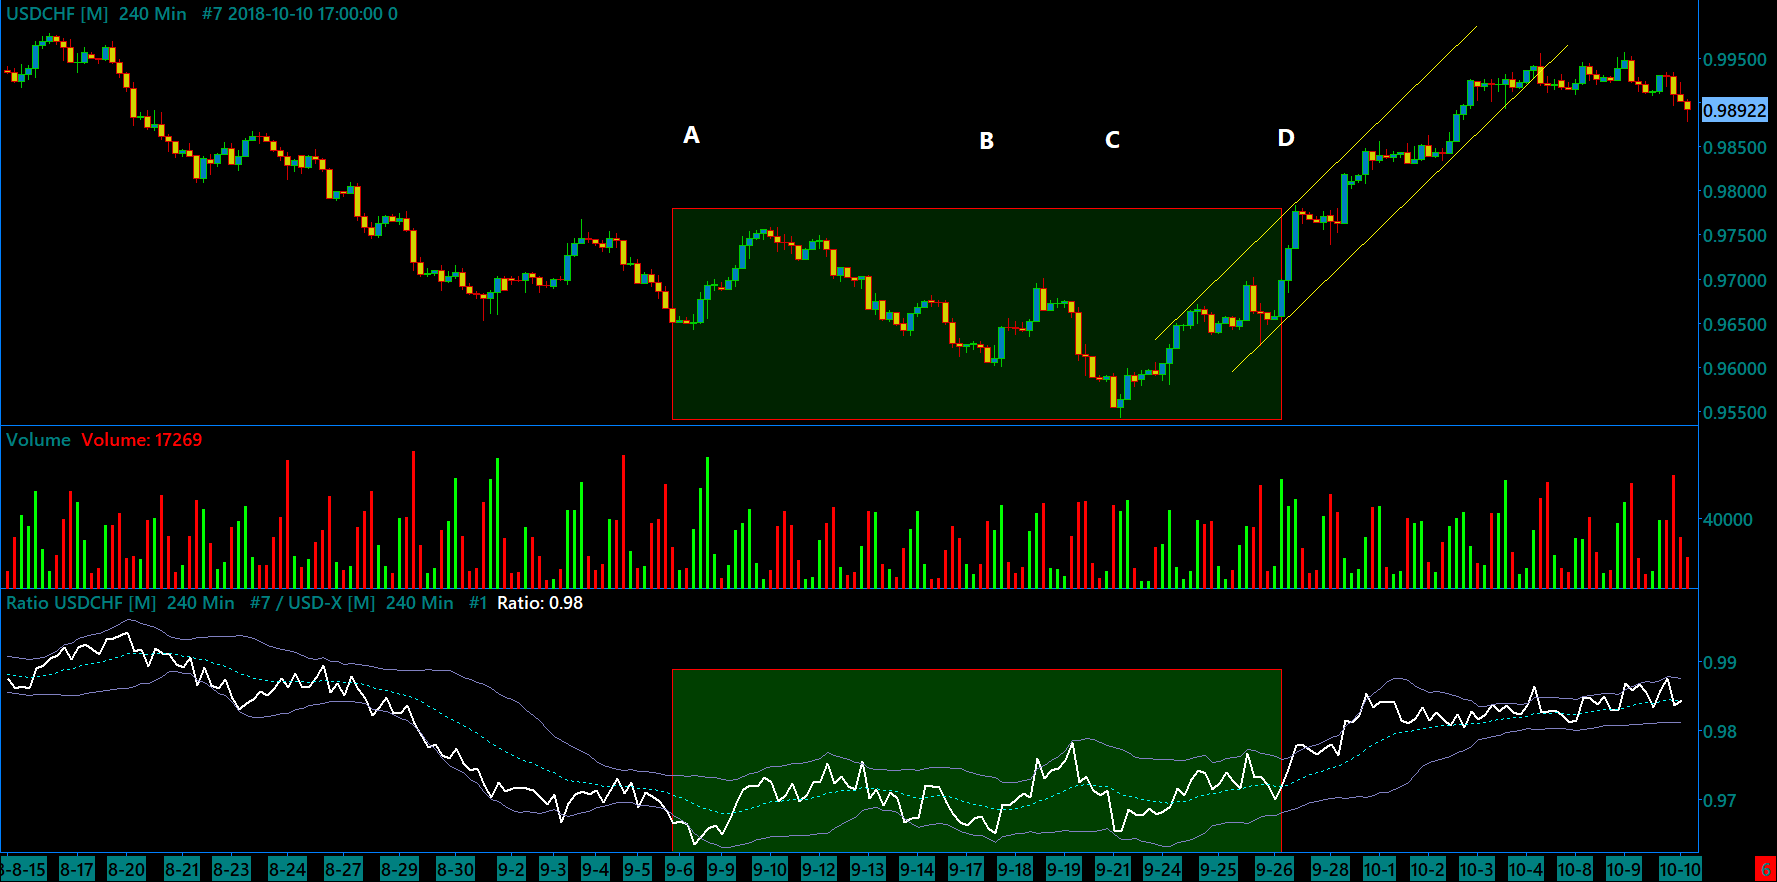The width and height of the screenshot is (1777, 882).
Task: Select the 9-24 date marker
Action: [x=1162, y=869]
